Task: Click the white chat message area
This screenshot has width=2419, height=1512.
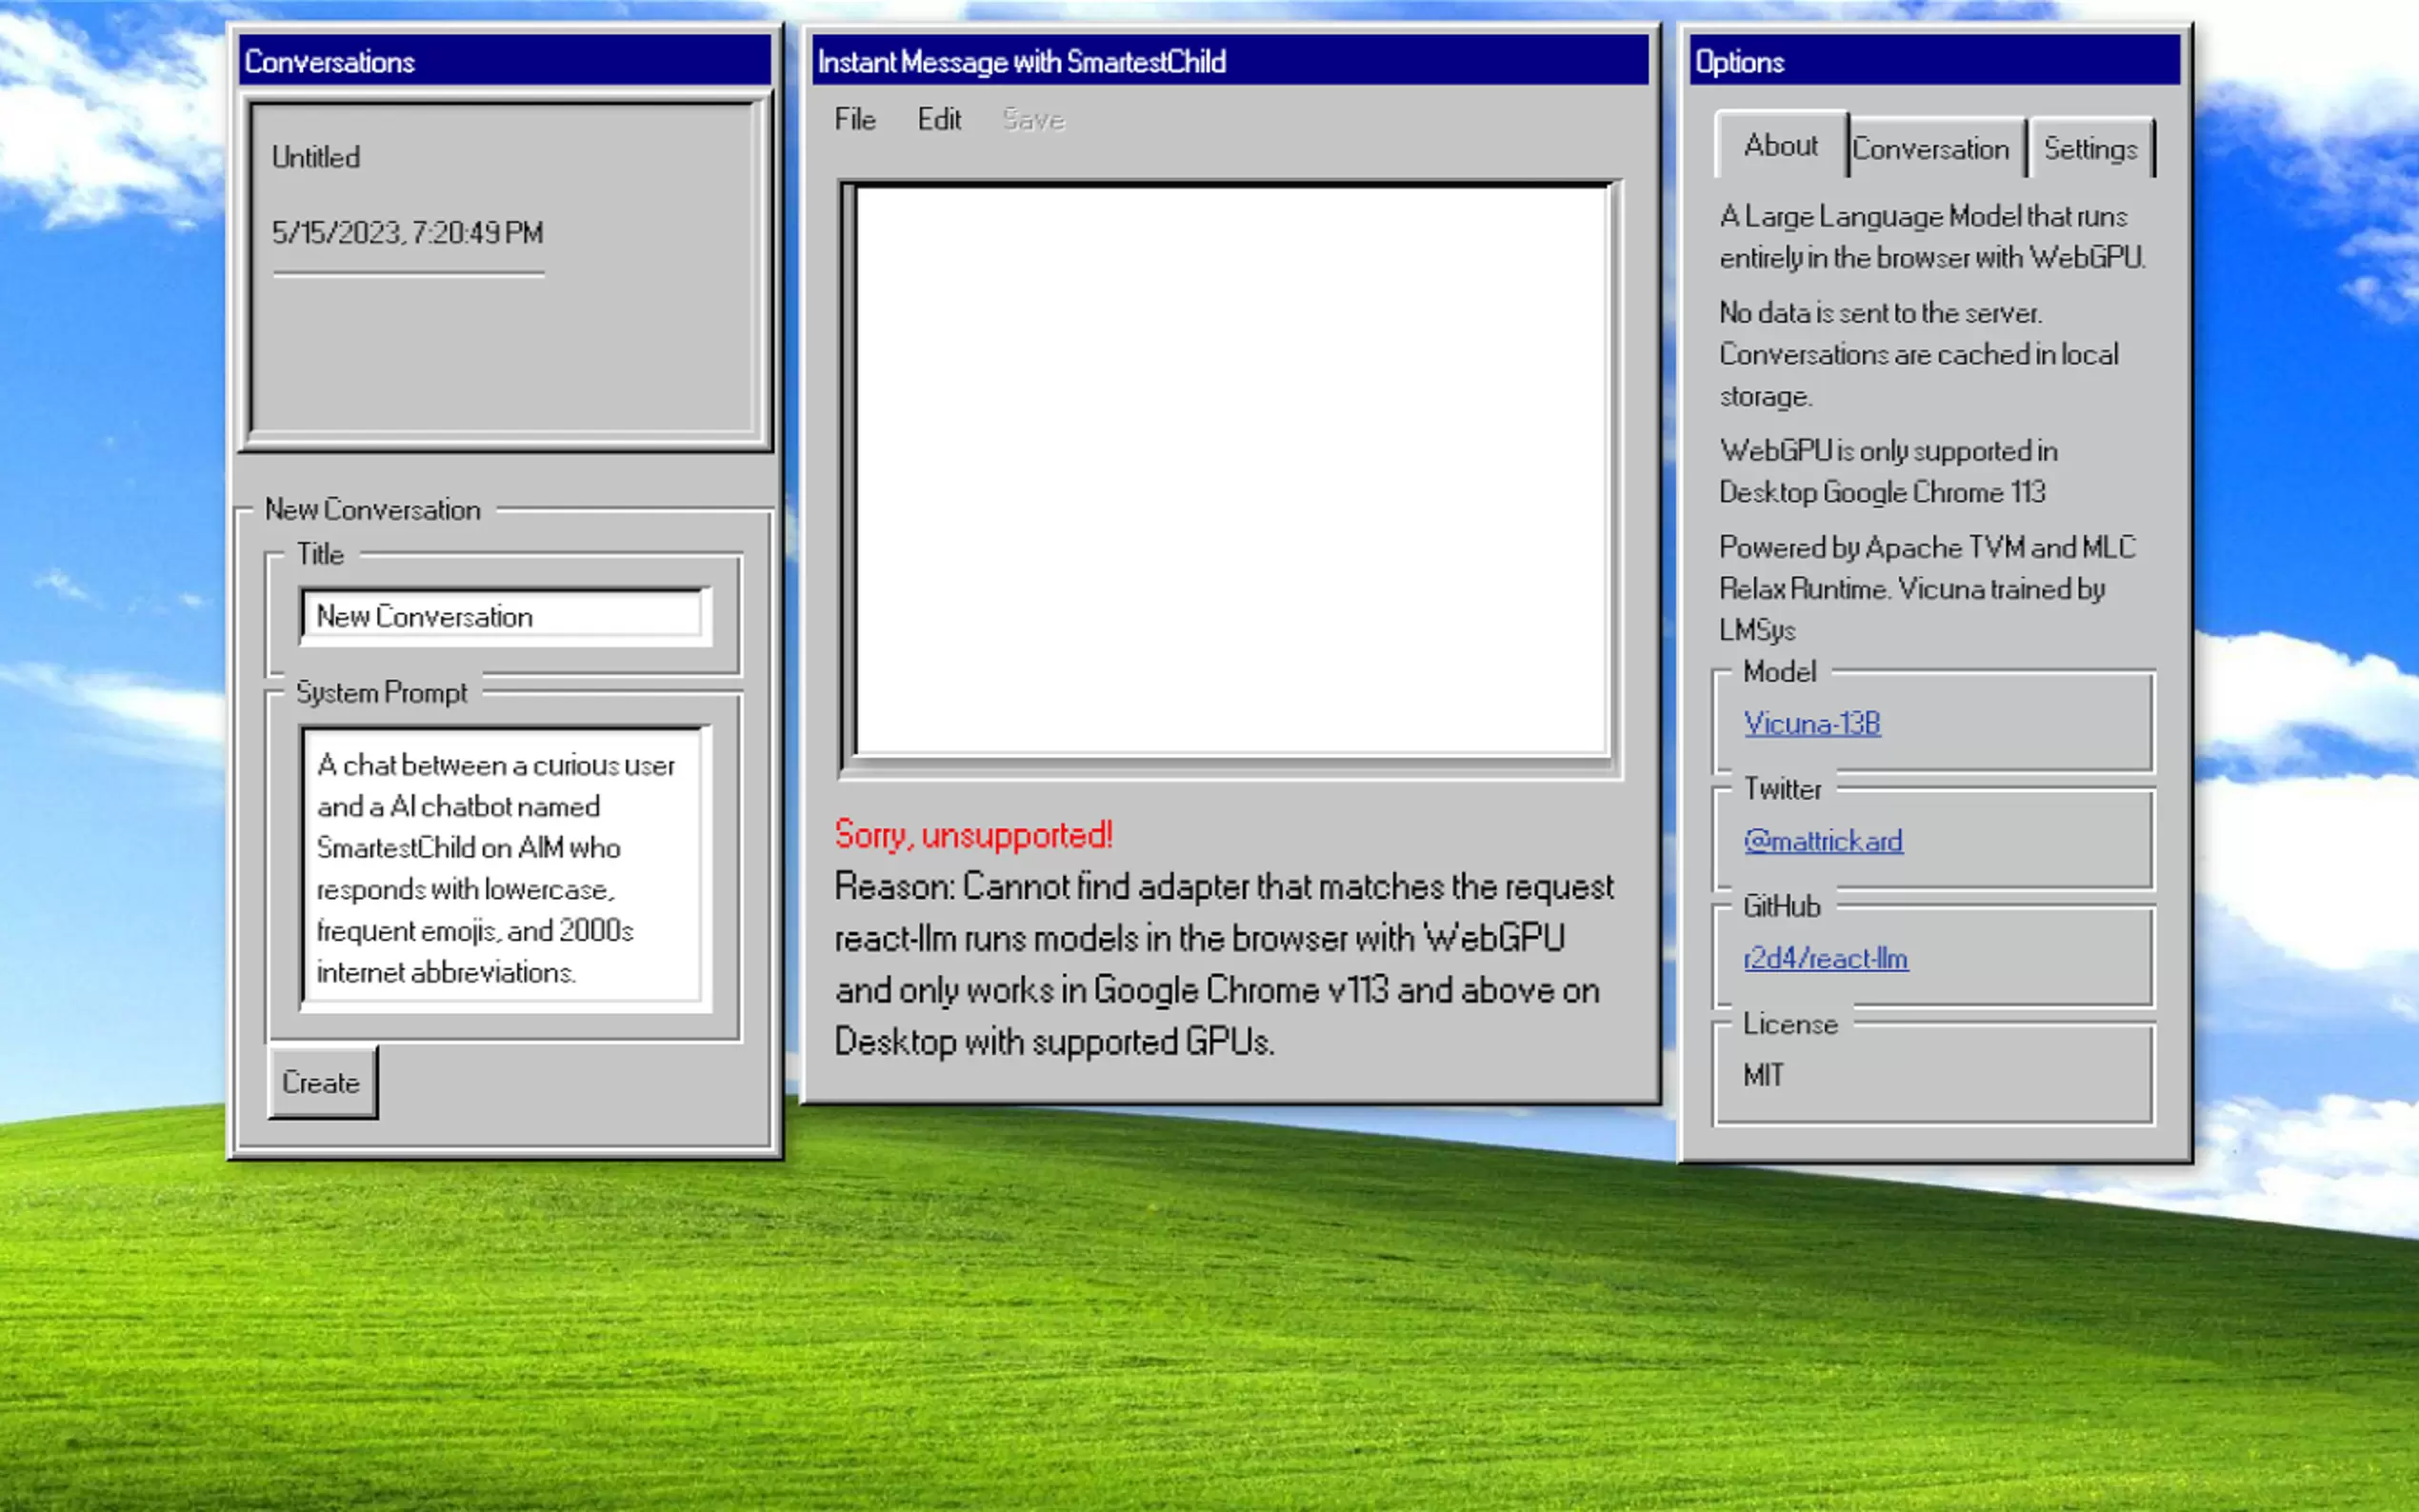Action: coord(1231,470)
